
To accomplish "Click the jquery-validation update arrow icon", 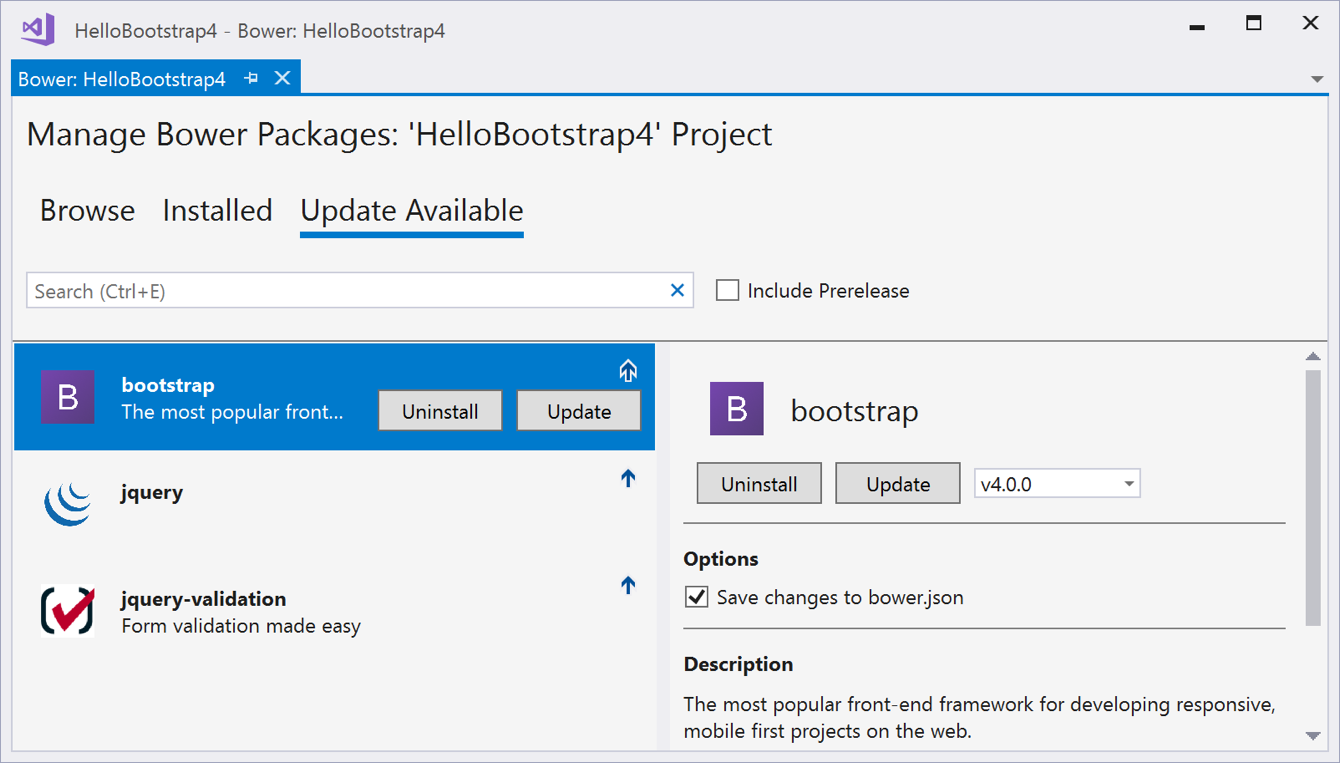I will pos(628,585).
